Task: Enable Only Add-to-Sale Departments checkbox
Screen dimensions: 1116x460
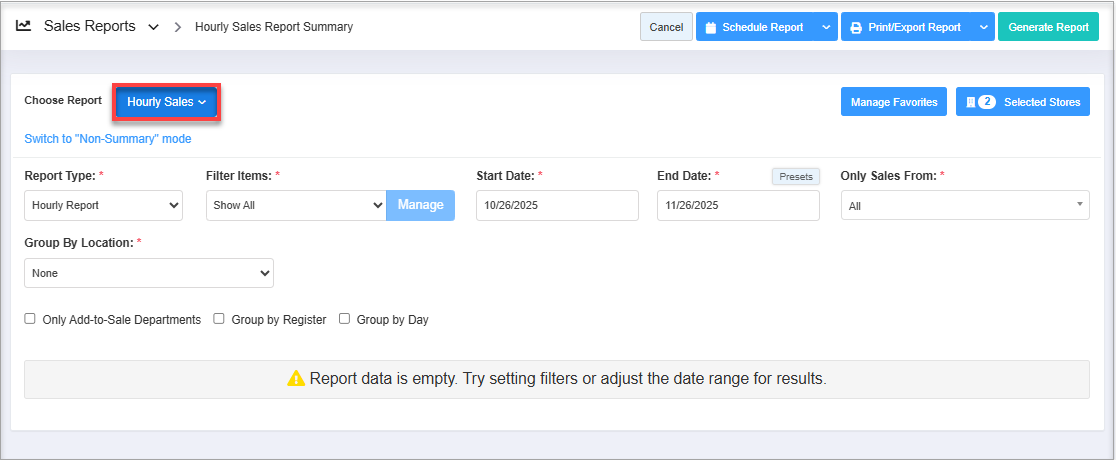Action: click(x=30, y=320)
